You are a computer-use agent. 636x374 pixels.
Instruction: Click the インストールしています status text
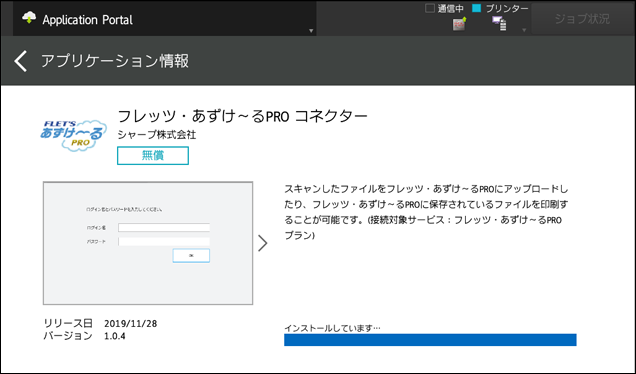click(332, 328)
